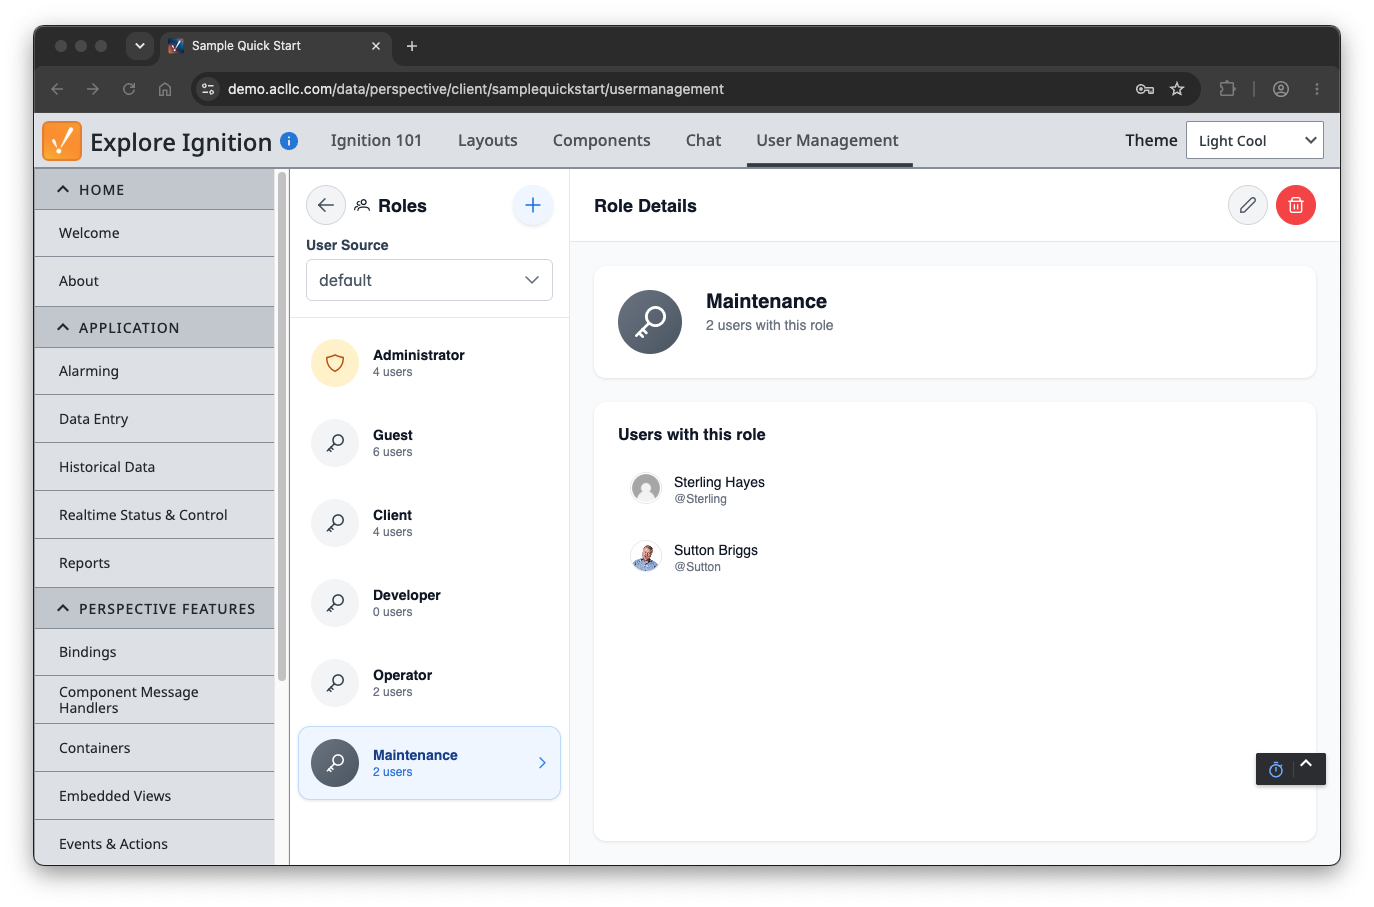Bookmark page with the star icon

click(1177, 89)
